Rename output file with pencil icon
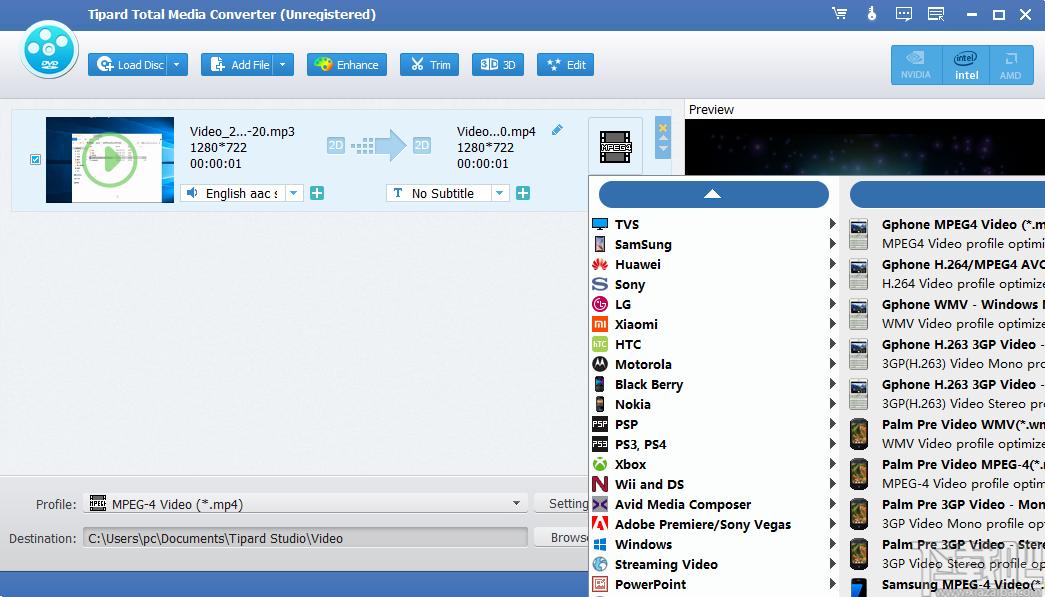The image size is (1045, 597). [x=557, y=130]
